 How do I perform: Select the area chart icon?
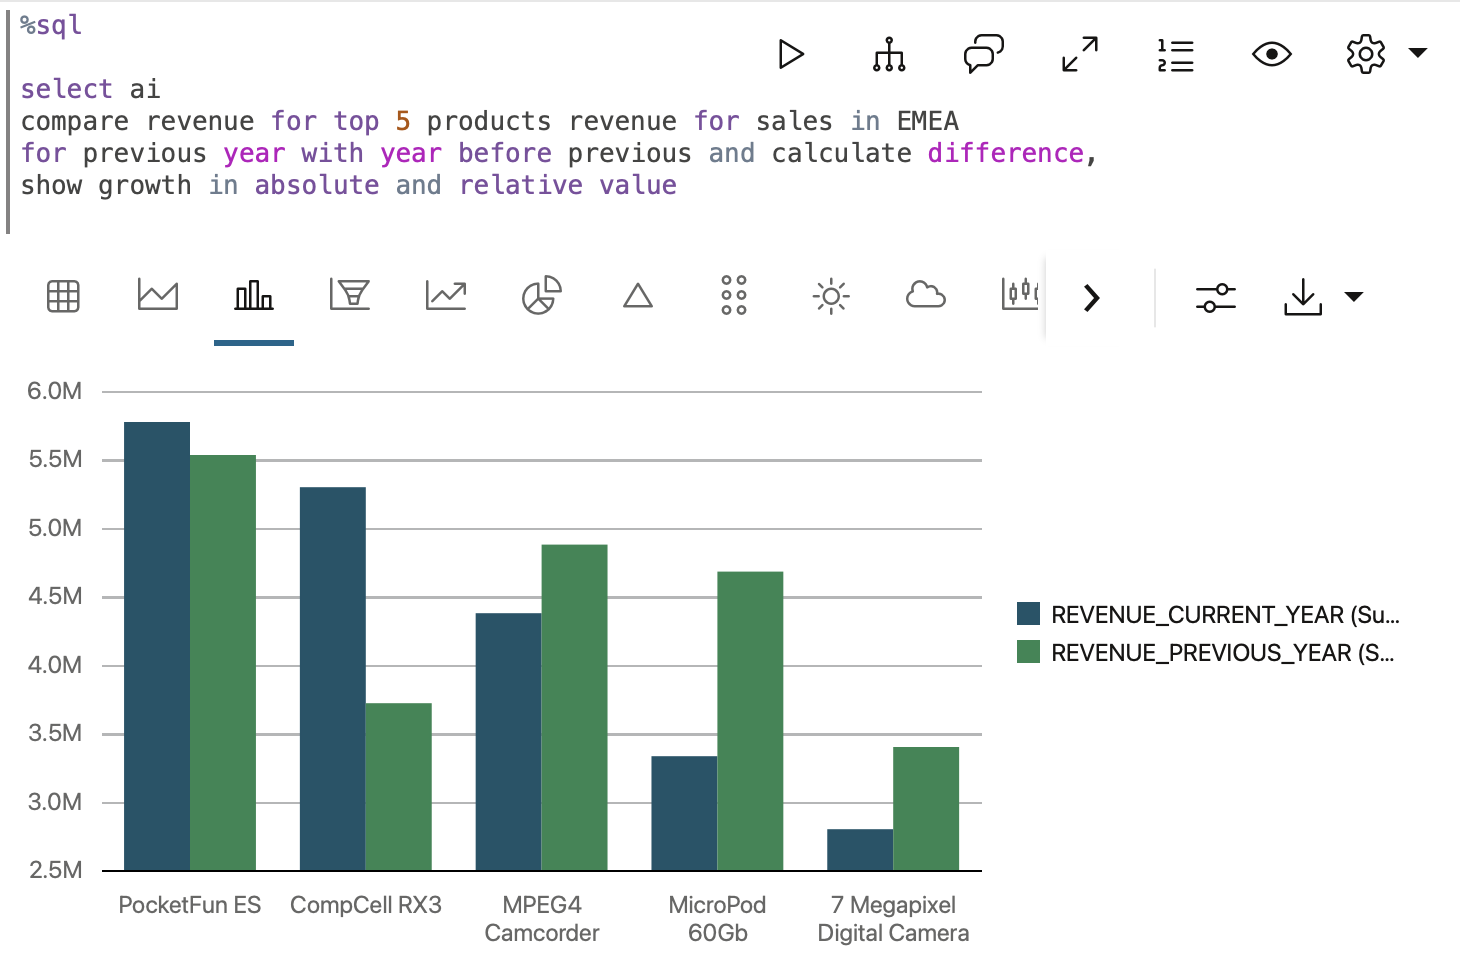coord(158,295)
